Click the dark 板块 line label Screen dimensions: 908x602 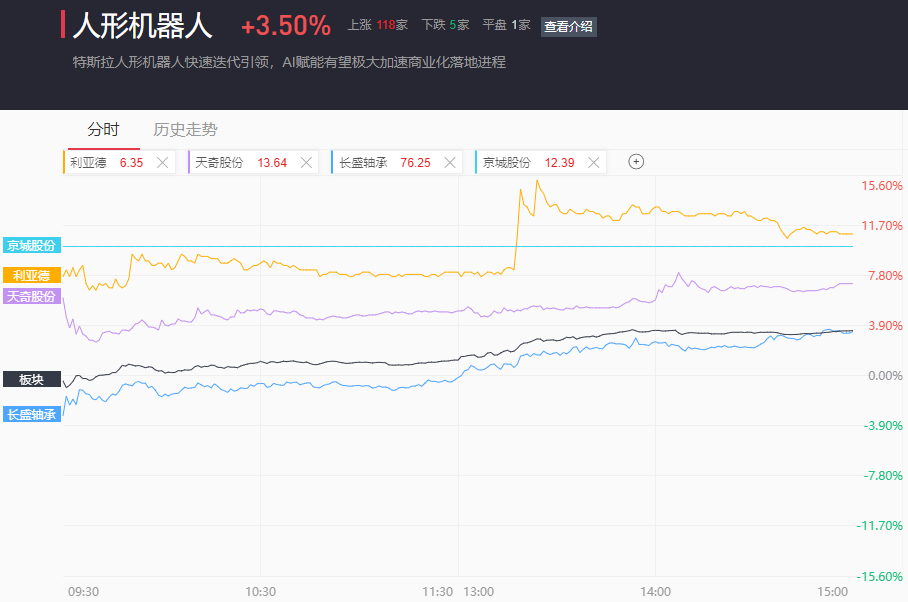pos(31,379)
